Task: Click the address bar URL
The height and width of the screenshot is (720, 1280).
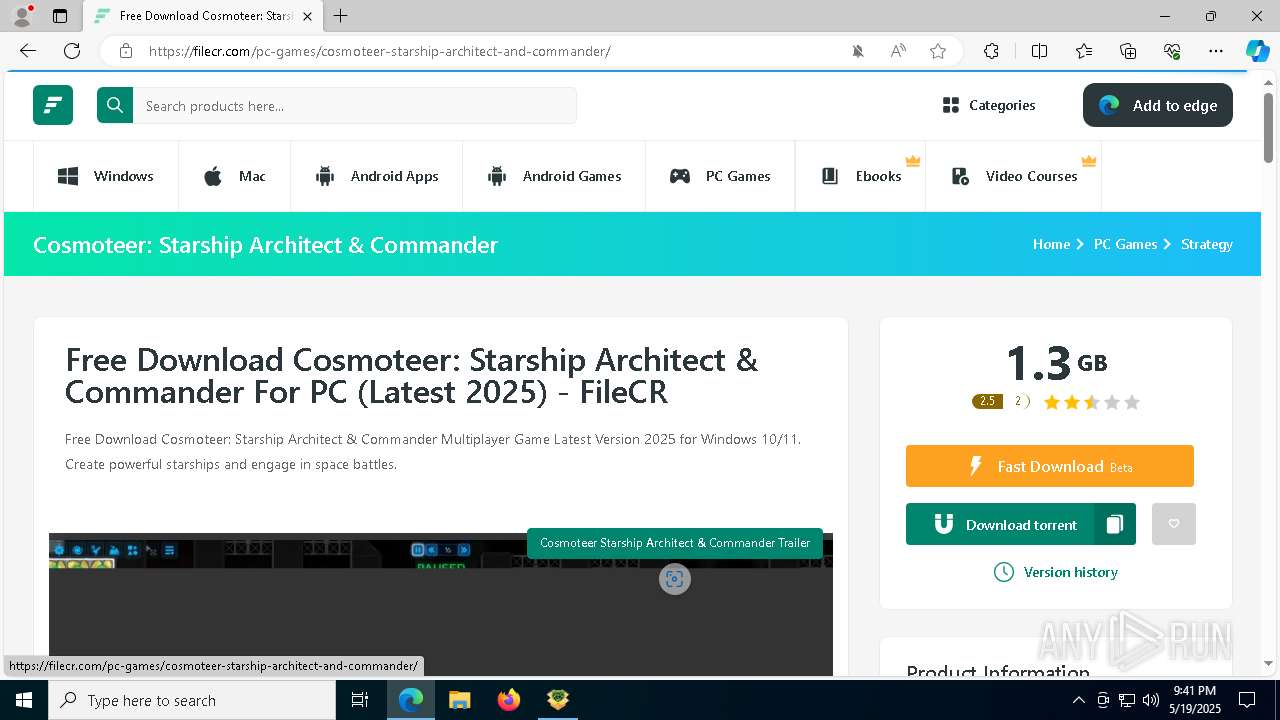Action: pyautogui.click(x=380, y=51)
